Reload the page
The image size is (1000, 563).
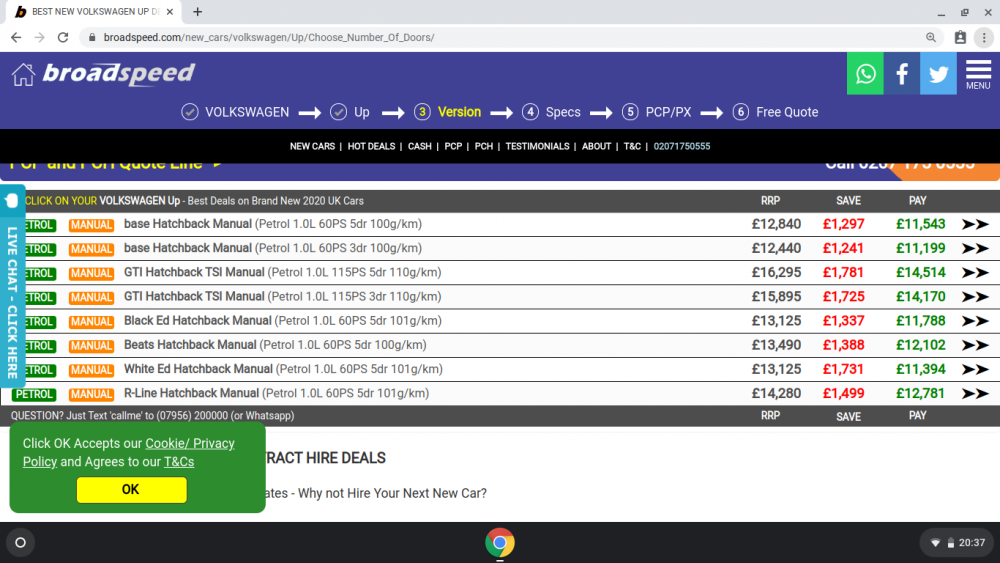tap(62, 38)
